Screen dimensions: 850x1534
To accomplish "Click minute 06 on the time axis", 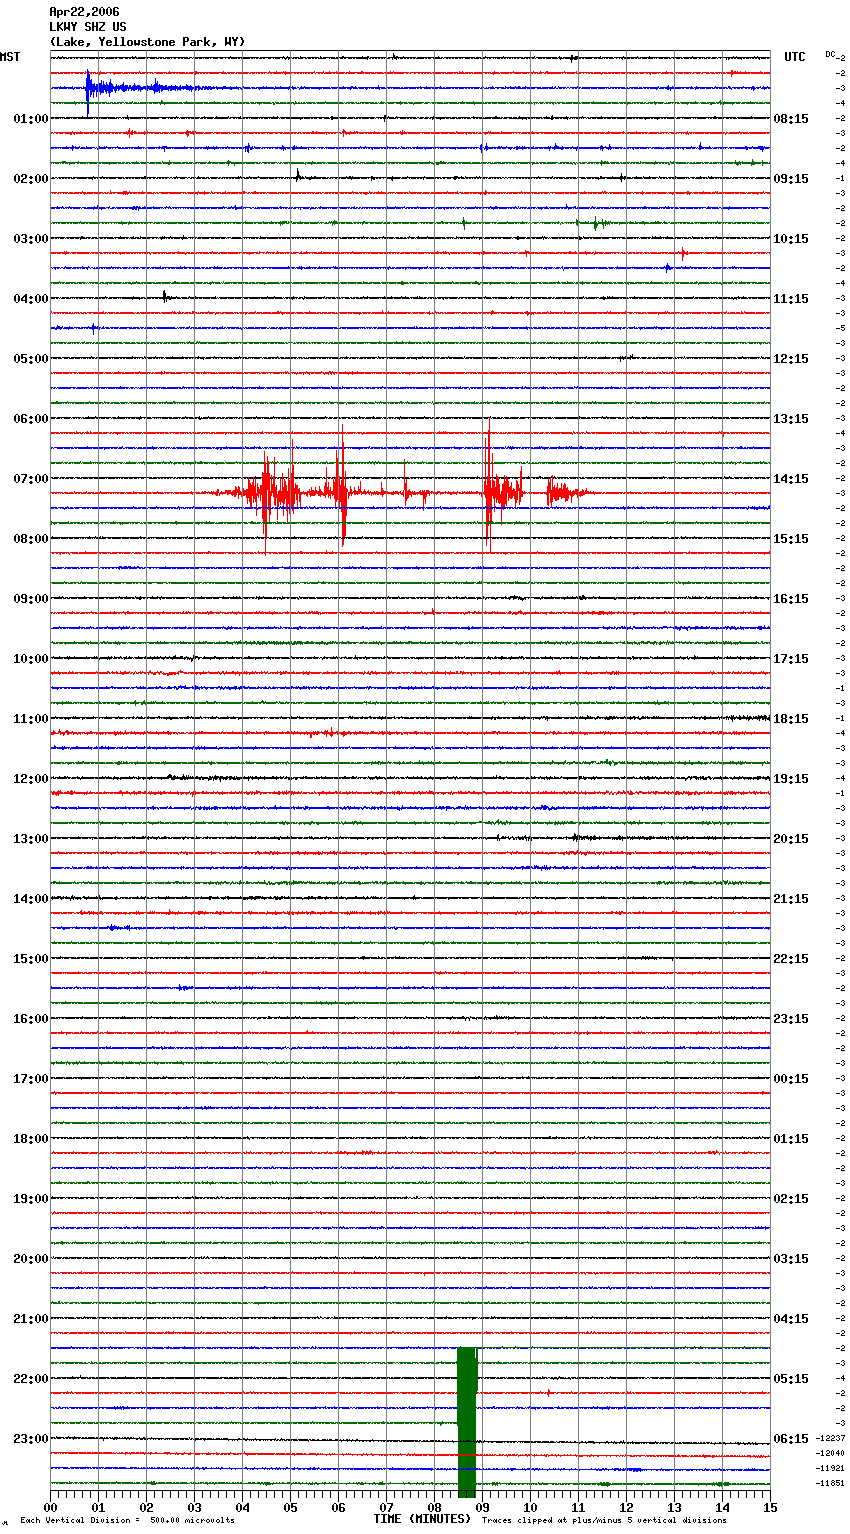I will (x=338, y=1506).
